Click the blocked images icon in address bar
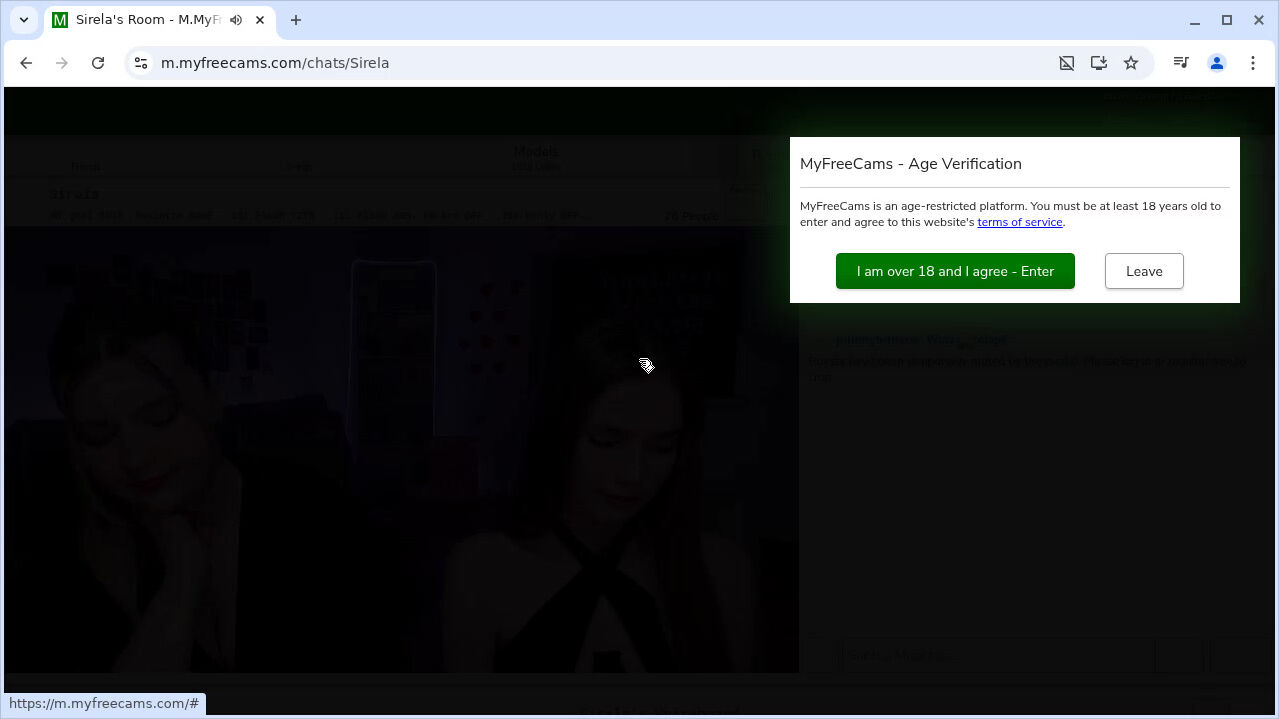Screen dimensions: 1279x719 click(x=1067, y=63)
